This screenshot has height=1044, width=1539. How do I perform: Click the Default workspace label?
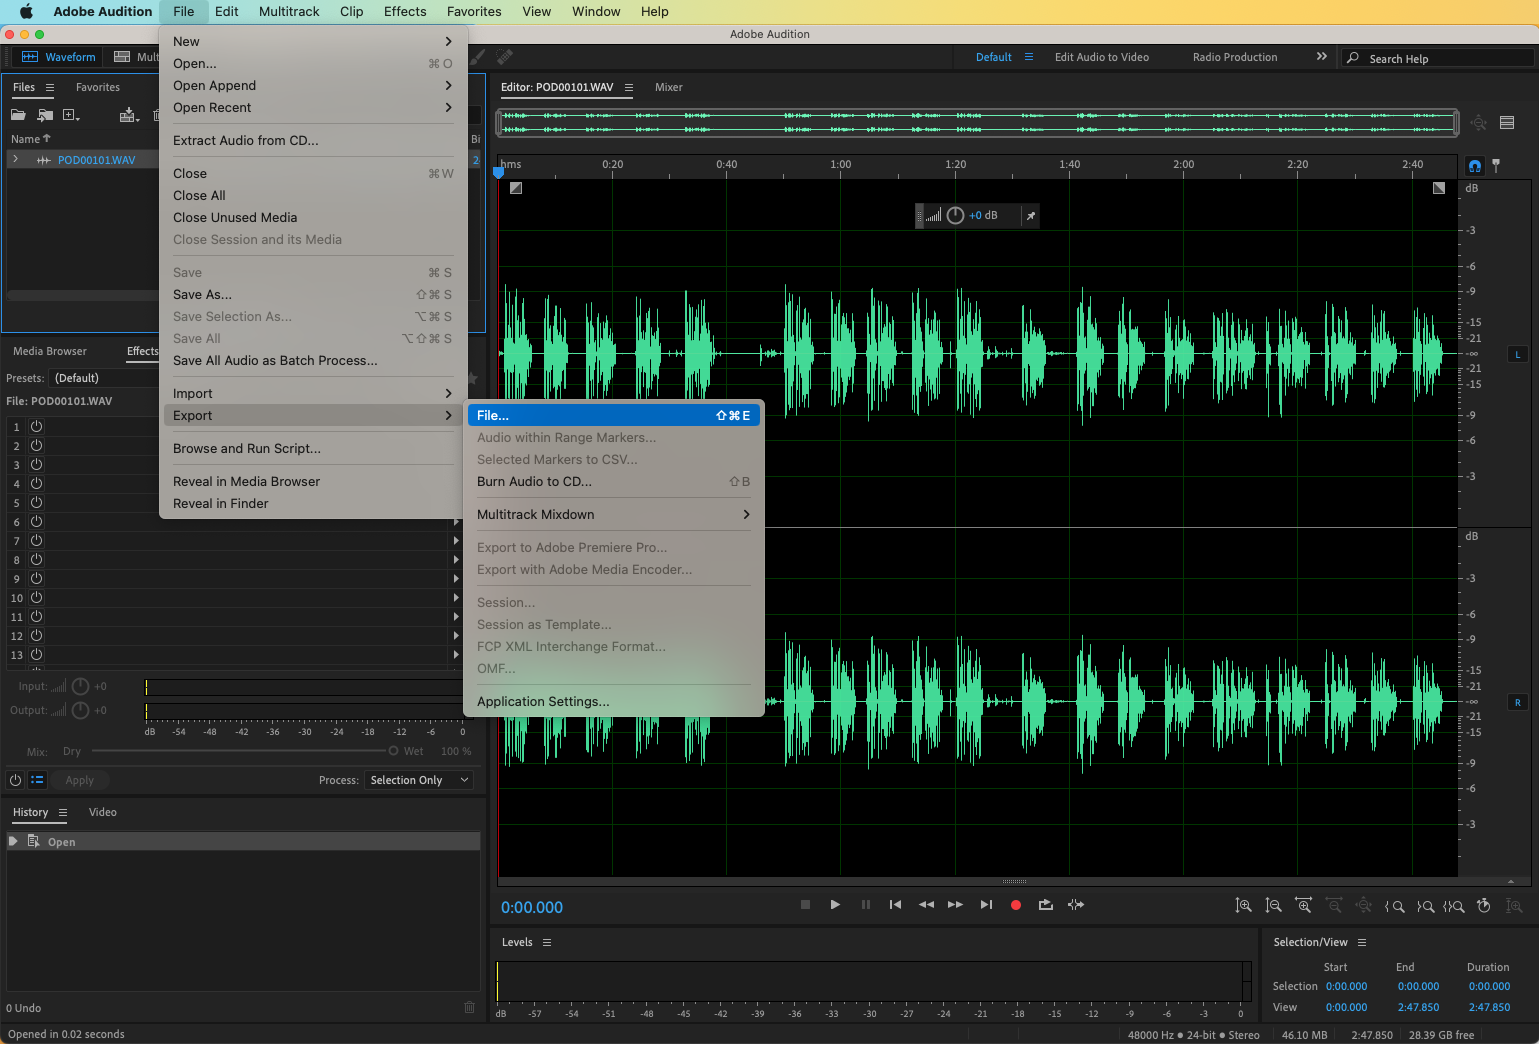pos(994,57)
